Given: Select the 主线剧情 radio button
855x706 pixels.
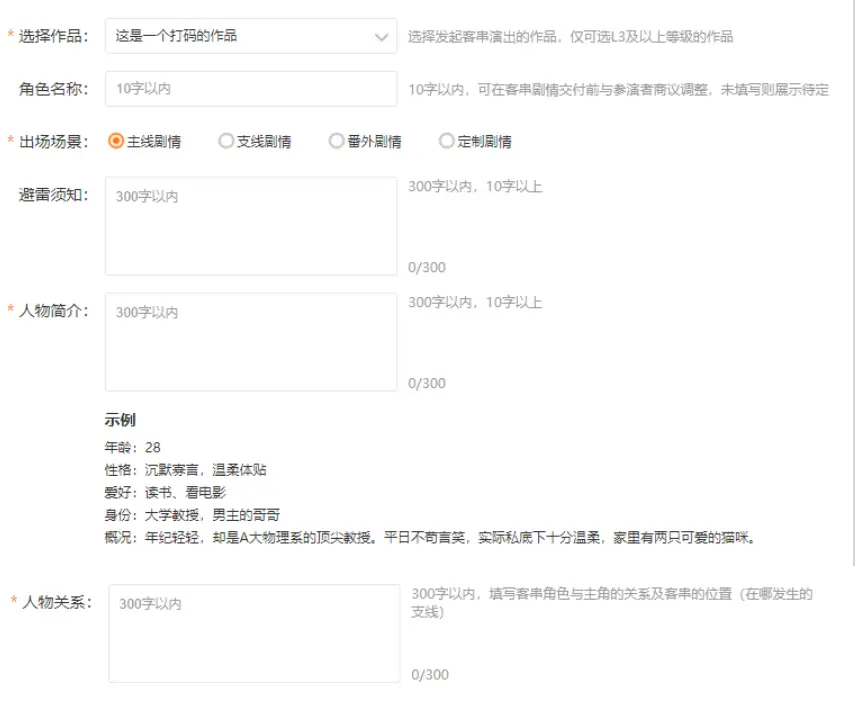Looking at the screenshot, I should 116,141.
